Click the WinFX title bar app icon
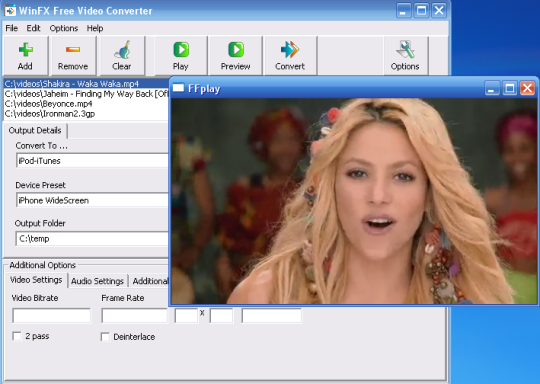 click(10, 10)
